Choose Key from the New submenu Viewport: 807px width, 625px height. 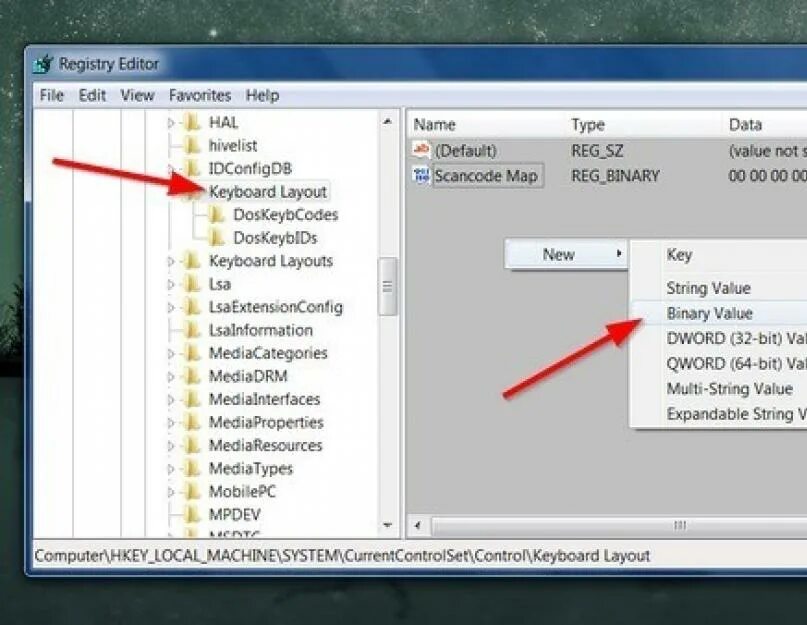720,255
